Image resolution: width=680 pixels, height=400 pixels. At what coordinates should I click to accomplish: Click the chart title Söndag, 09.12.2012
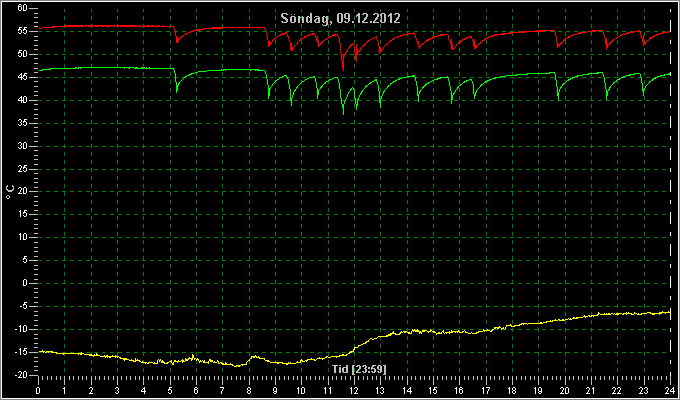340,18
